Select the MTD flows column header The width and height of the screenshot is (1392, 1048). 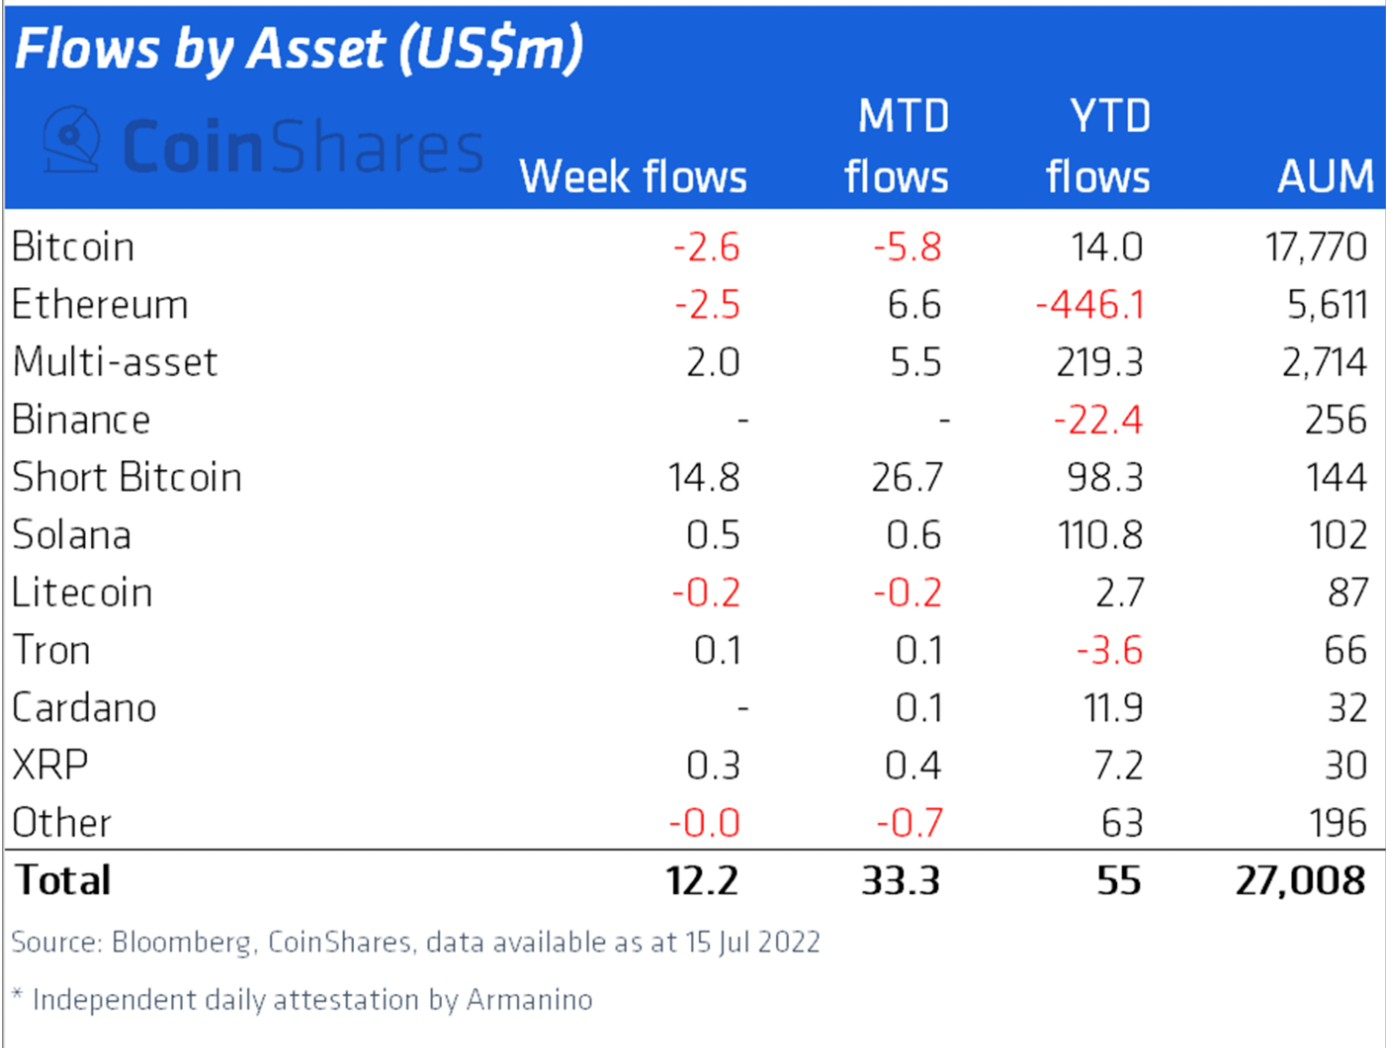click(897, 147)
